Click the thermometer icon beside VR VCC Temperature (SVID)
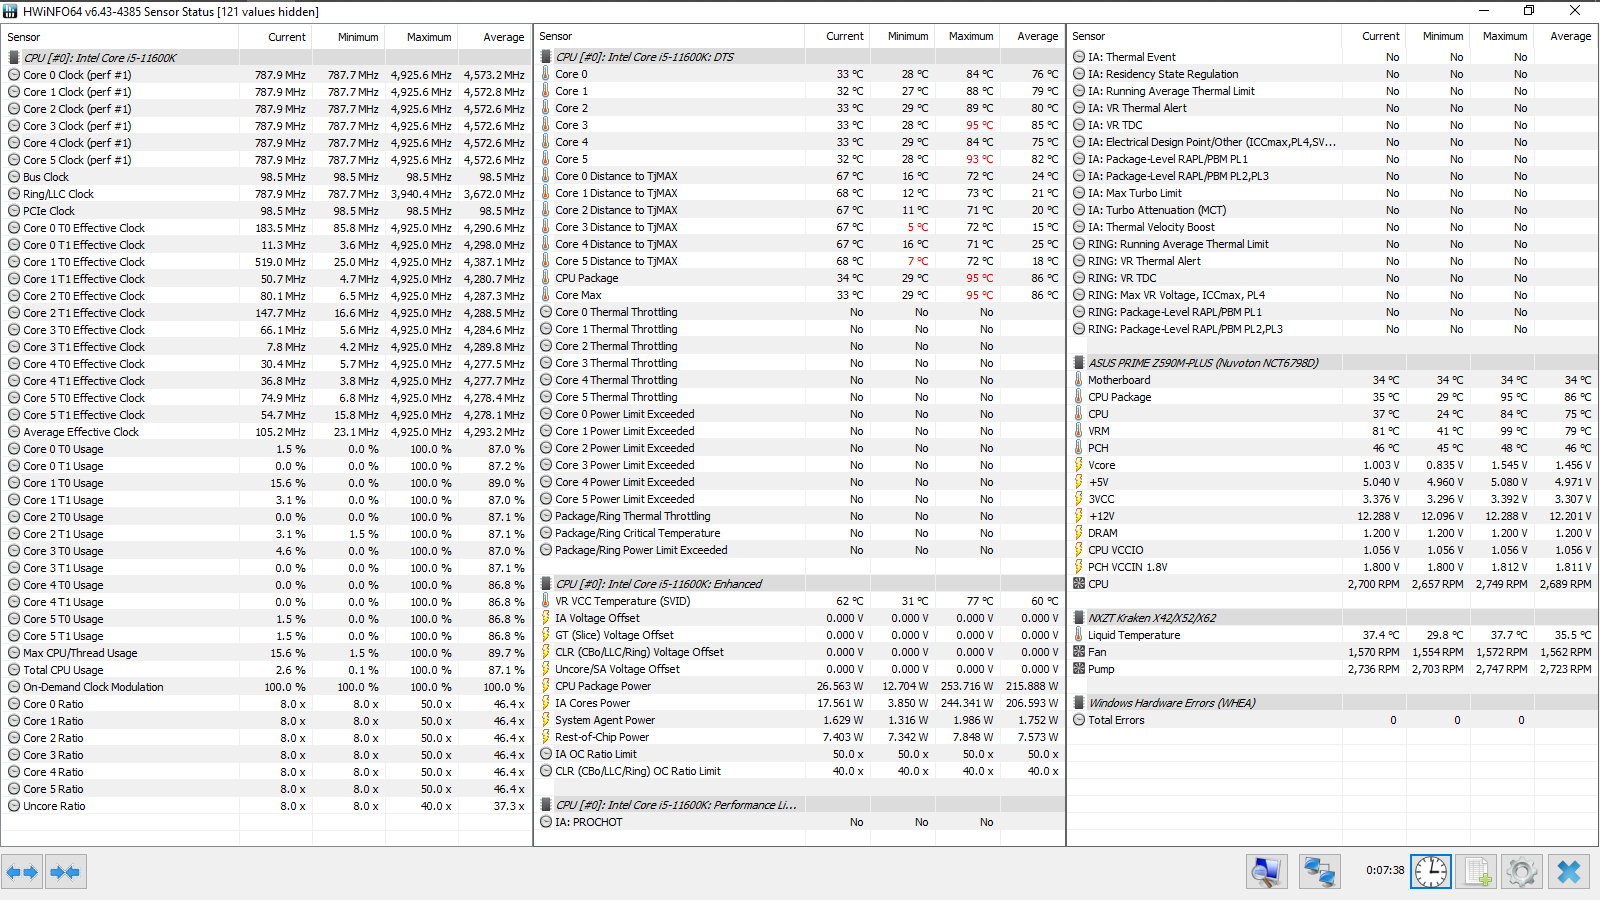The image size is (1600, 900). click(546, 601)
